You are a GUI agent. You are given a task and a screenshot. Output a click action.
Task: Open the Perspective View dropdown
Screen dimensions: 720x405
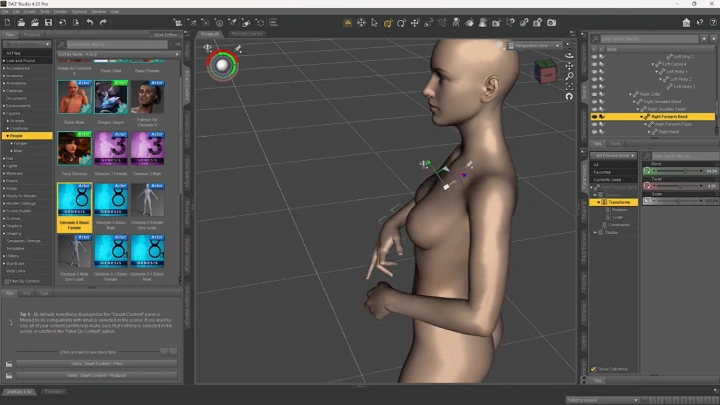coord(535,45)
